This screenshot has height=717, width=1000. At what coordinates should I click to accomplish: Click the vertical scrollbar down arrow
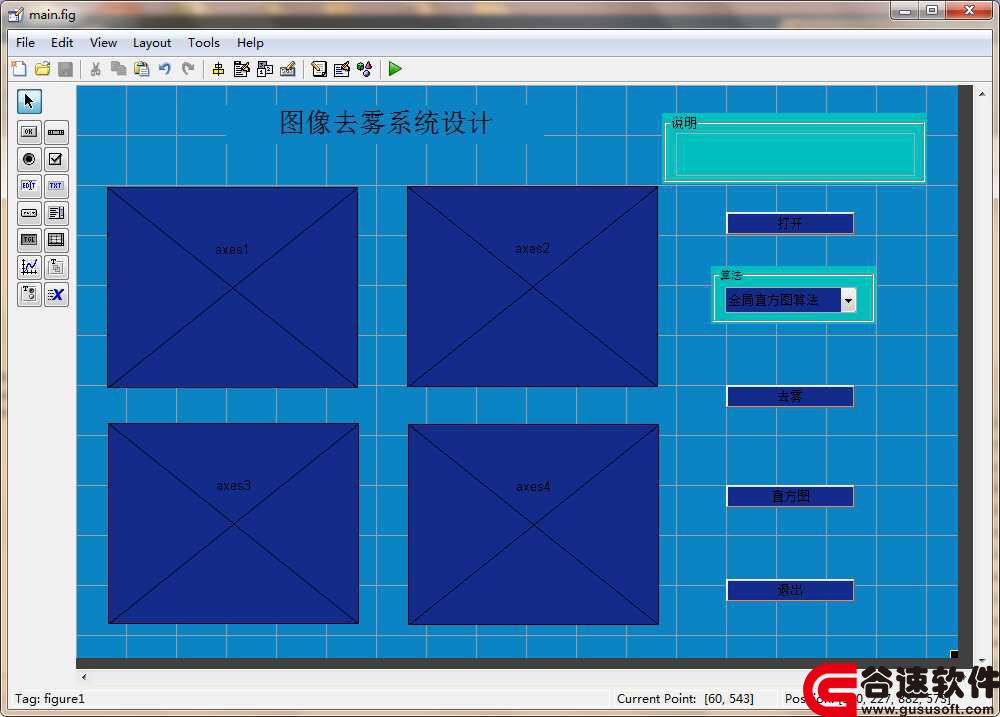[982, 661]
